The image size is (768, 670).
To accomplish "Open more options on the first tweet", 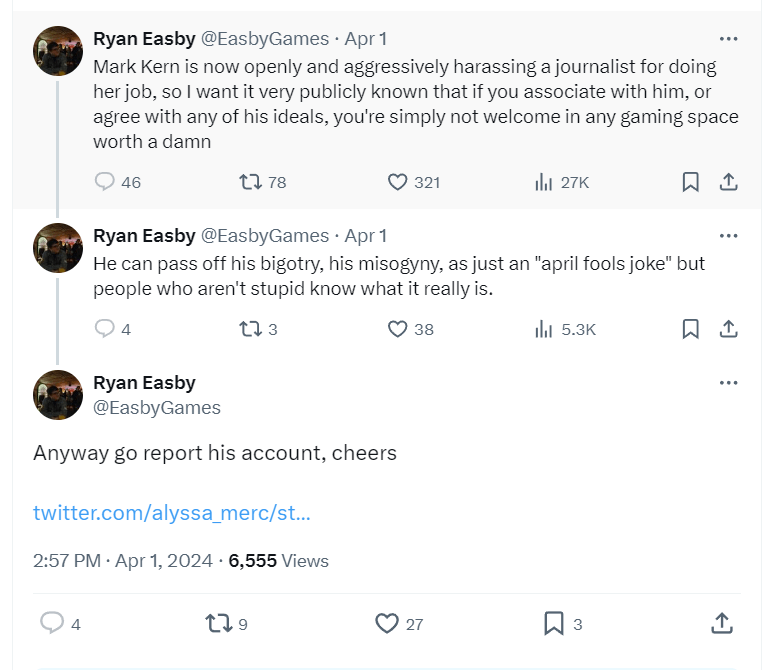I will click(x=729, y=39).
